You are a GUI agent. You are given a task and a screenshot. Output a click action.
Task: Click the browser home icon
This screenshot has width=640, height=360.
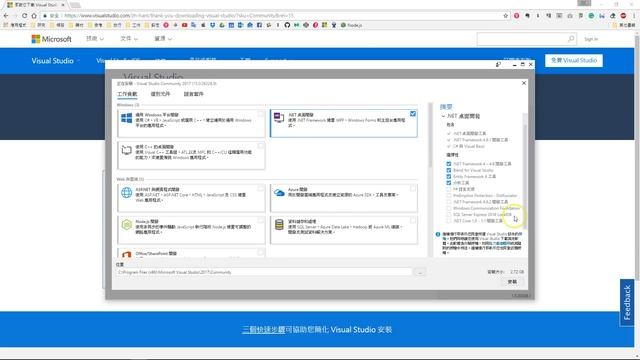(34, 16)
